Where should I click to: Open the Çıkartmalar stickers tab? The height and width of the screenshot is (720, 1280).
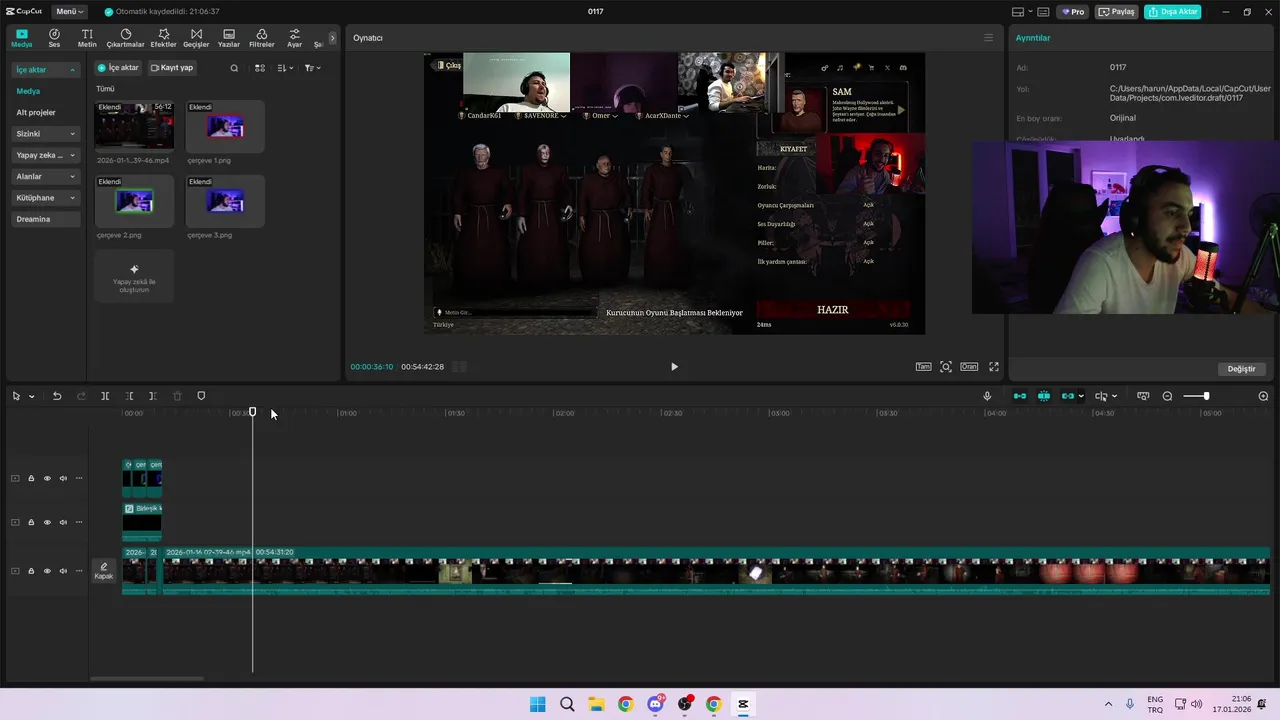[125, 38]
